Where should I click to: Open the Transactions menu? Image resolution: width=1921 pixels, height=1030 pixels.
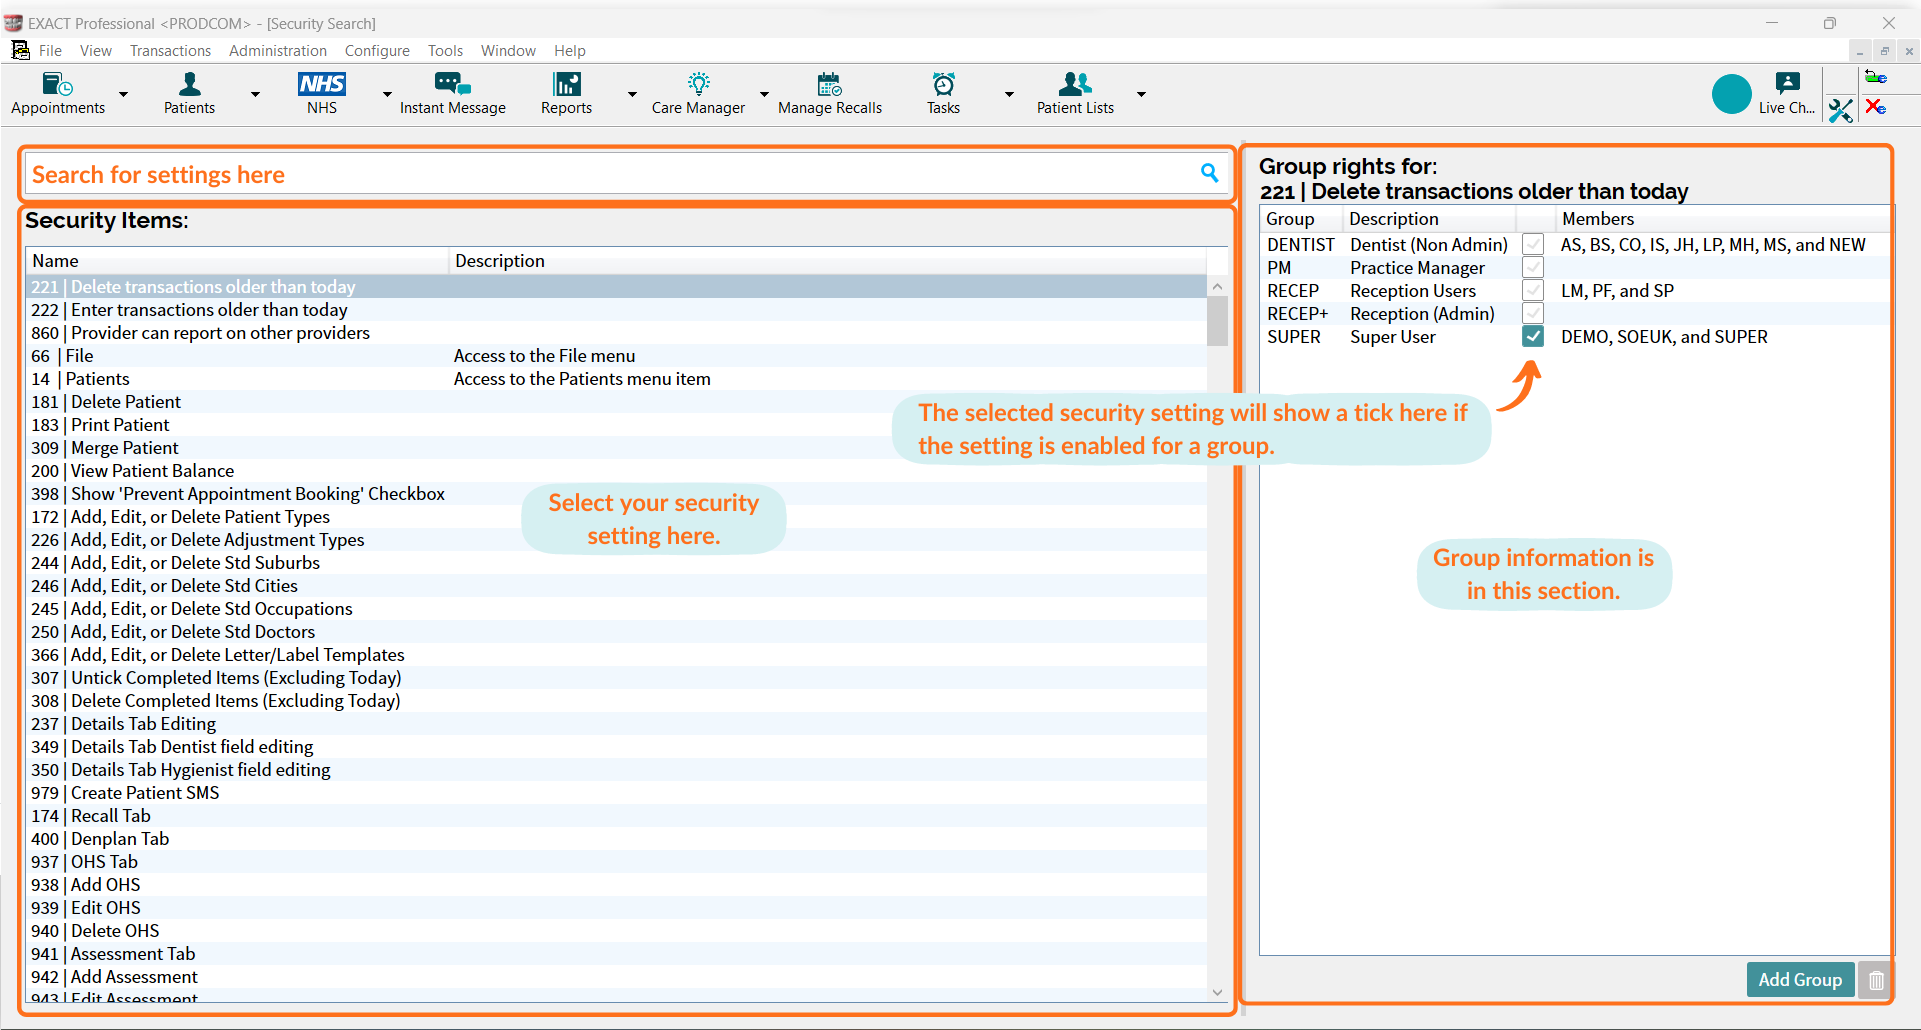point(170,50)
